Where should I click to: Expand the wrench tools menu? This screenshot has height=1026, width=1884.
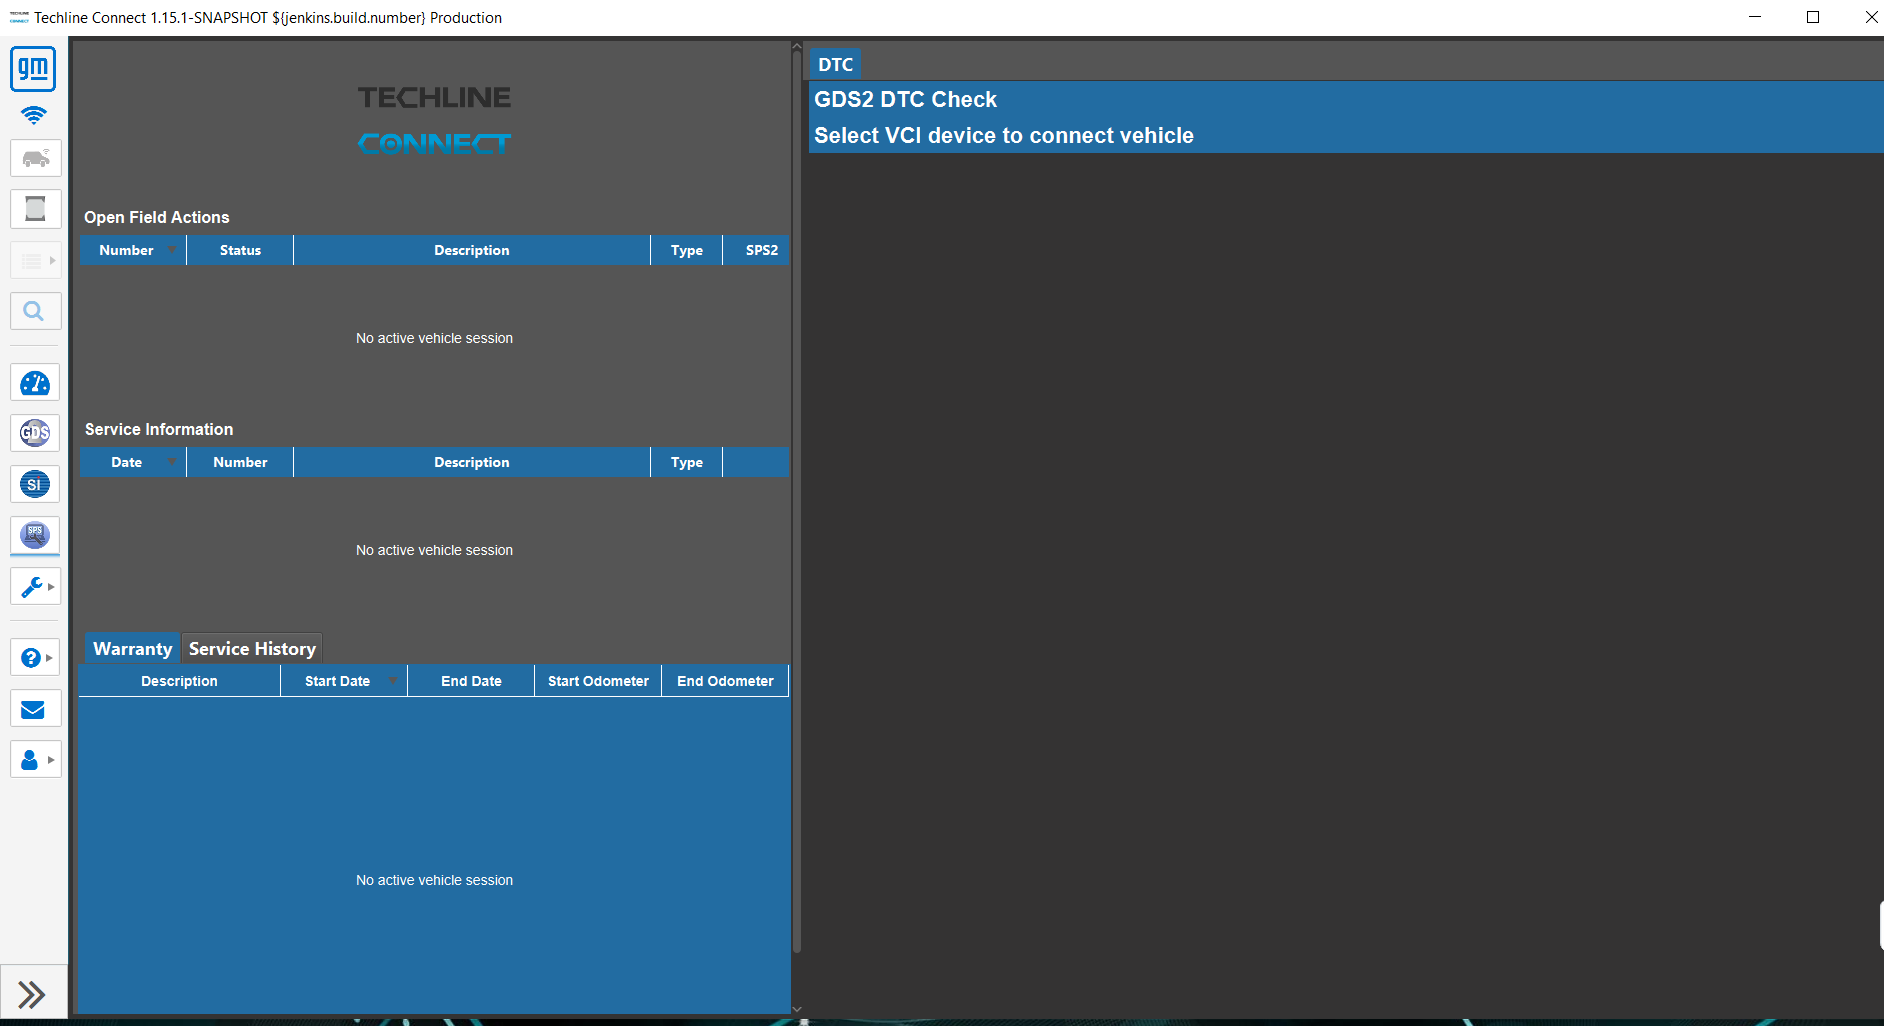tap(36, 586)
